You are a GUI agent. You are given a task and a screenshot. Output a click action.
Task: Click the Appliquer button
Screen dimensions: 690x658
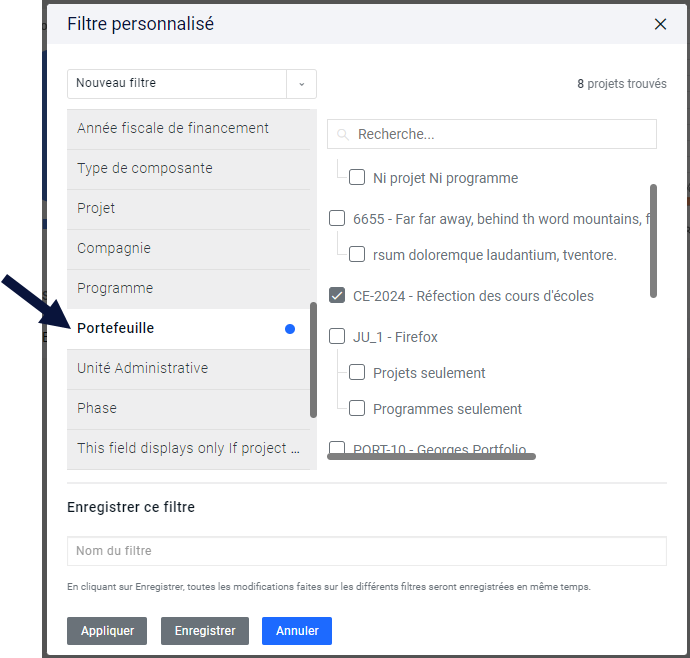pyautogui.click(x=107, y=631)
